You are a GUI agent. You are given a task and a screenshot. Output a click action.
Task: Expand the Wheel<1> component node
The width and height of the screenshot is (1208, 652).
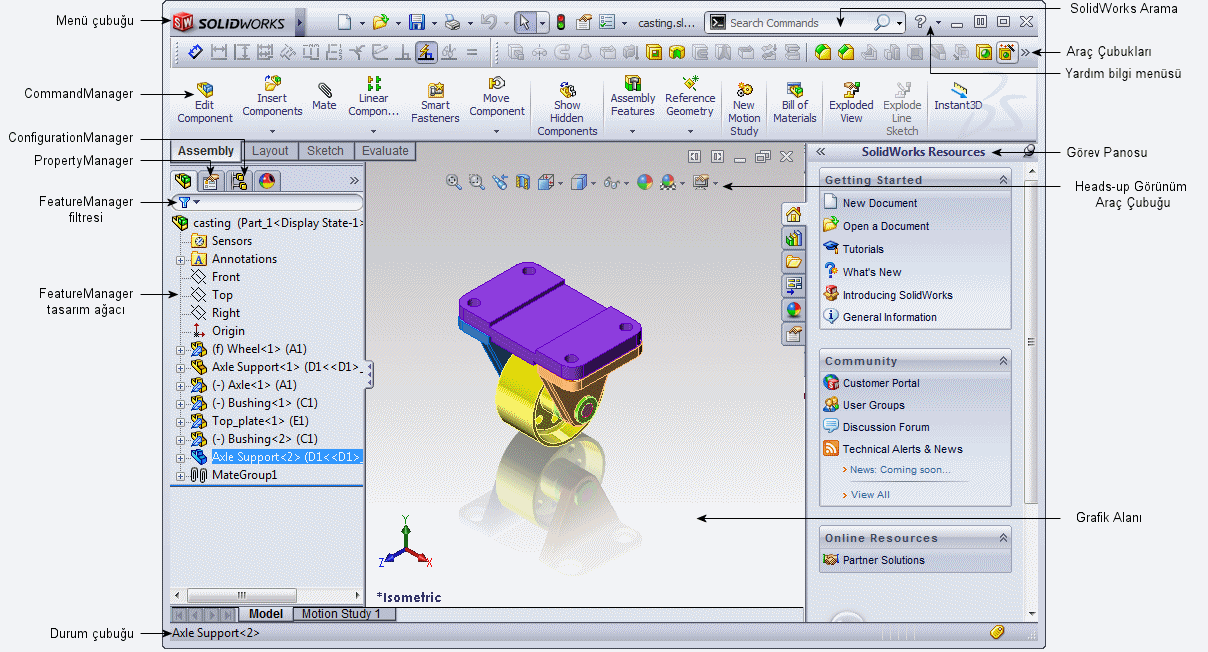click(181, 350)
